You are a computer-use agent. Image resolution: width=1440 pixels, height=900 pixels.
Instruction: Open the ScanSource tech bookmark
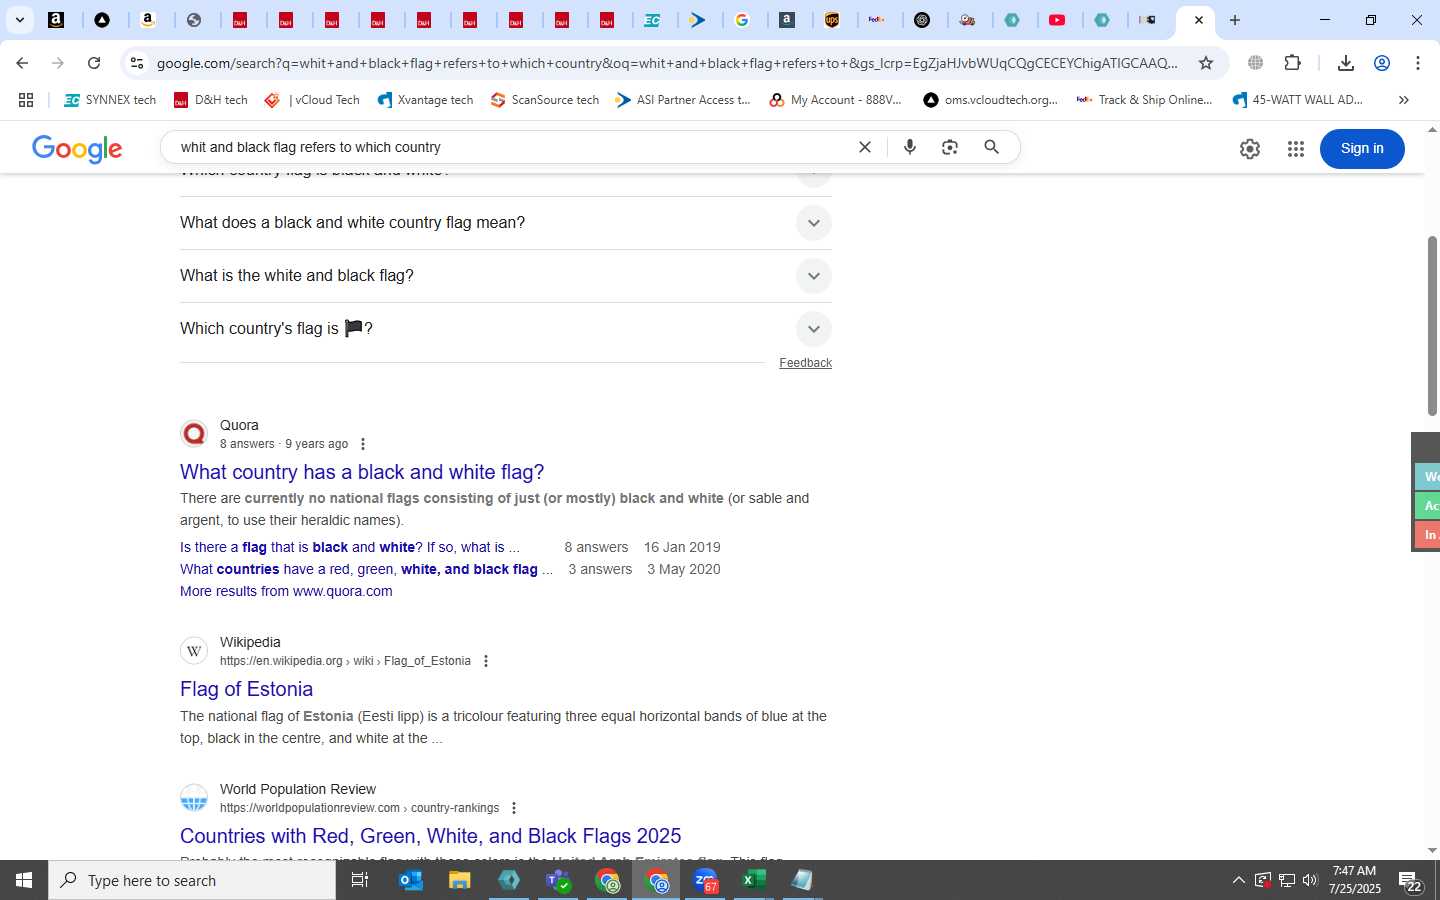pos(545,100)
